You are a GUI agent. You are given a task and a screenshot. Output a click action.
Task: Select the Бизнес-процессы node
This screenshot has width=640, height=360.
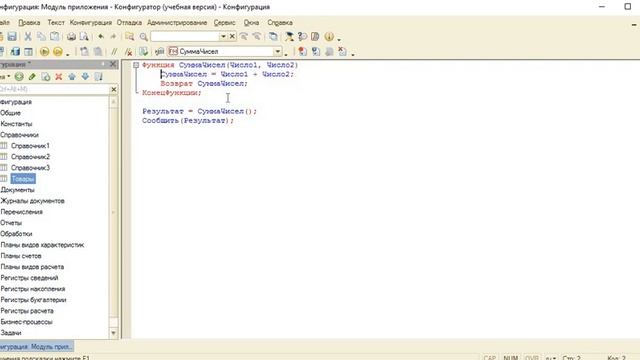pyautogui.click(x=26, y=322)
